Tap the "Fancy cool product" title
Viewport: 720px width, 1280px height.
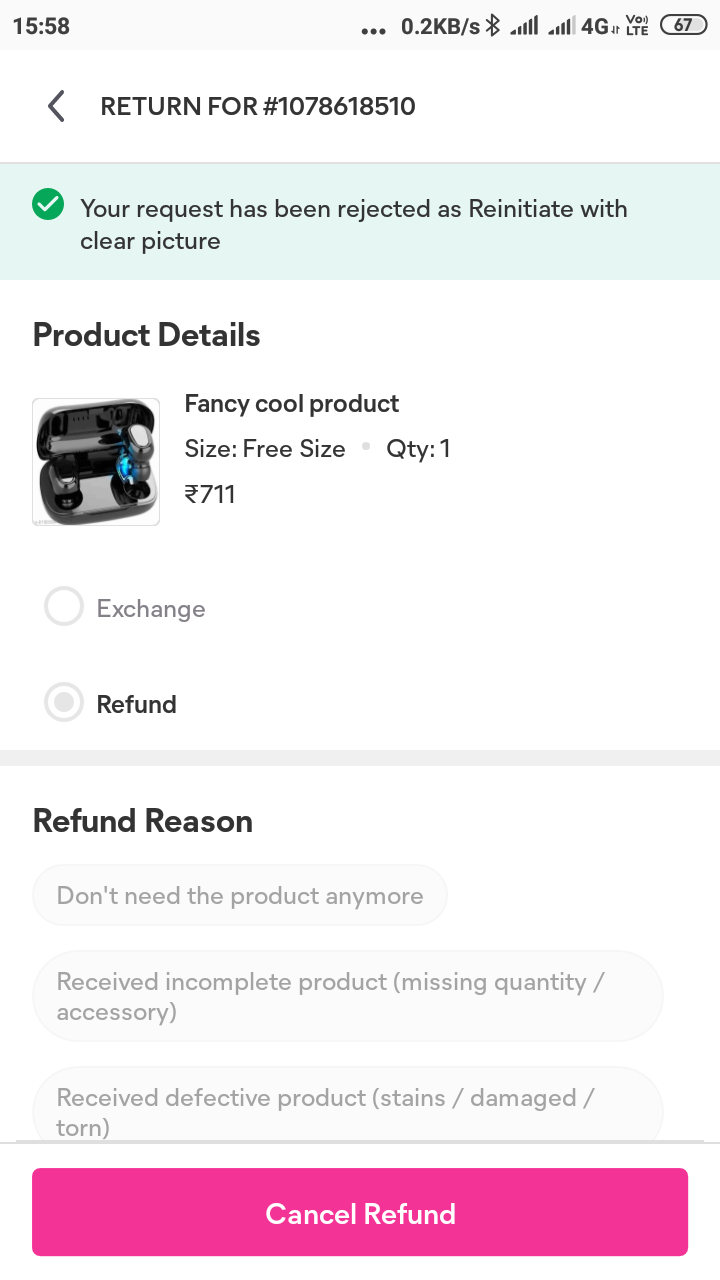coord(292,404)
